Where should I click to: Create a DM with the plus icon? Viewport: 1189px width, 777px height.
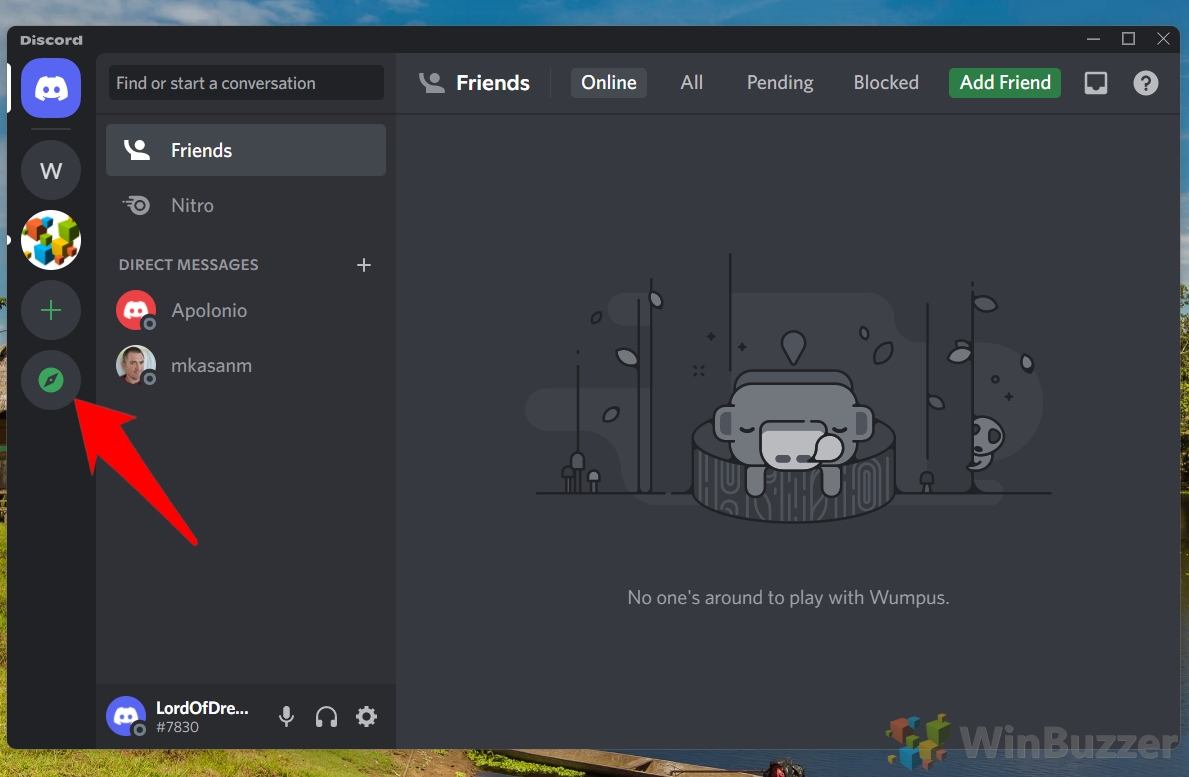[364, 265]
